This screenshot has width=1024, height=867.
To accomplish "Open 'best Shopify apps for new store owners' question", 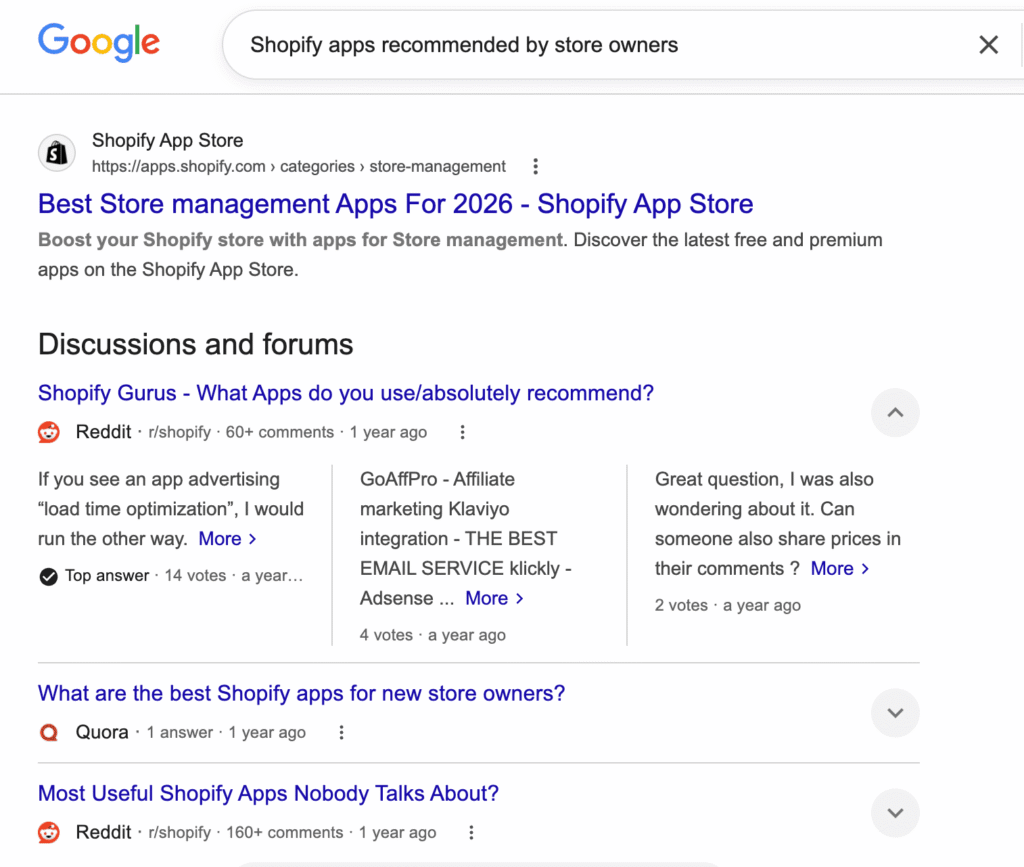I will click(301, 693).
